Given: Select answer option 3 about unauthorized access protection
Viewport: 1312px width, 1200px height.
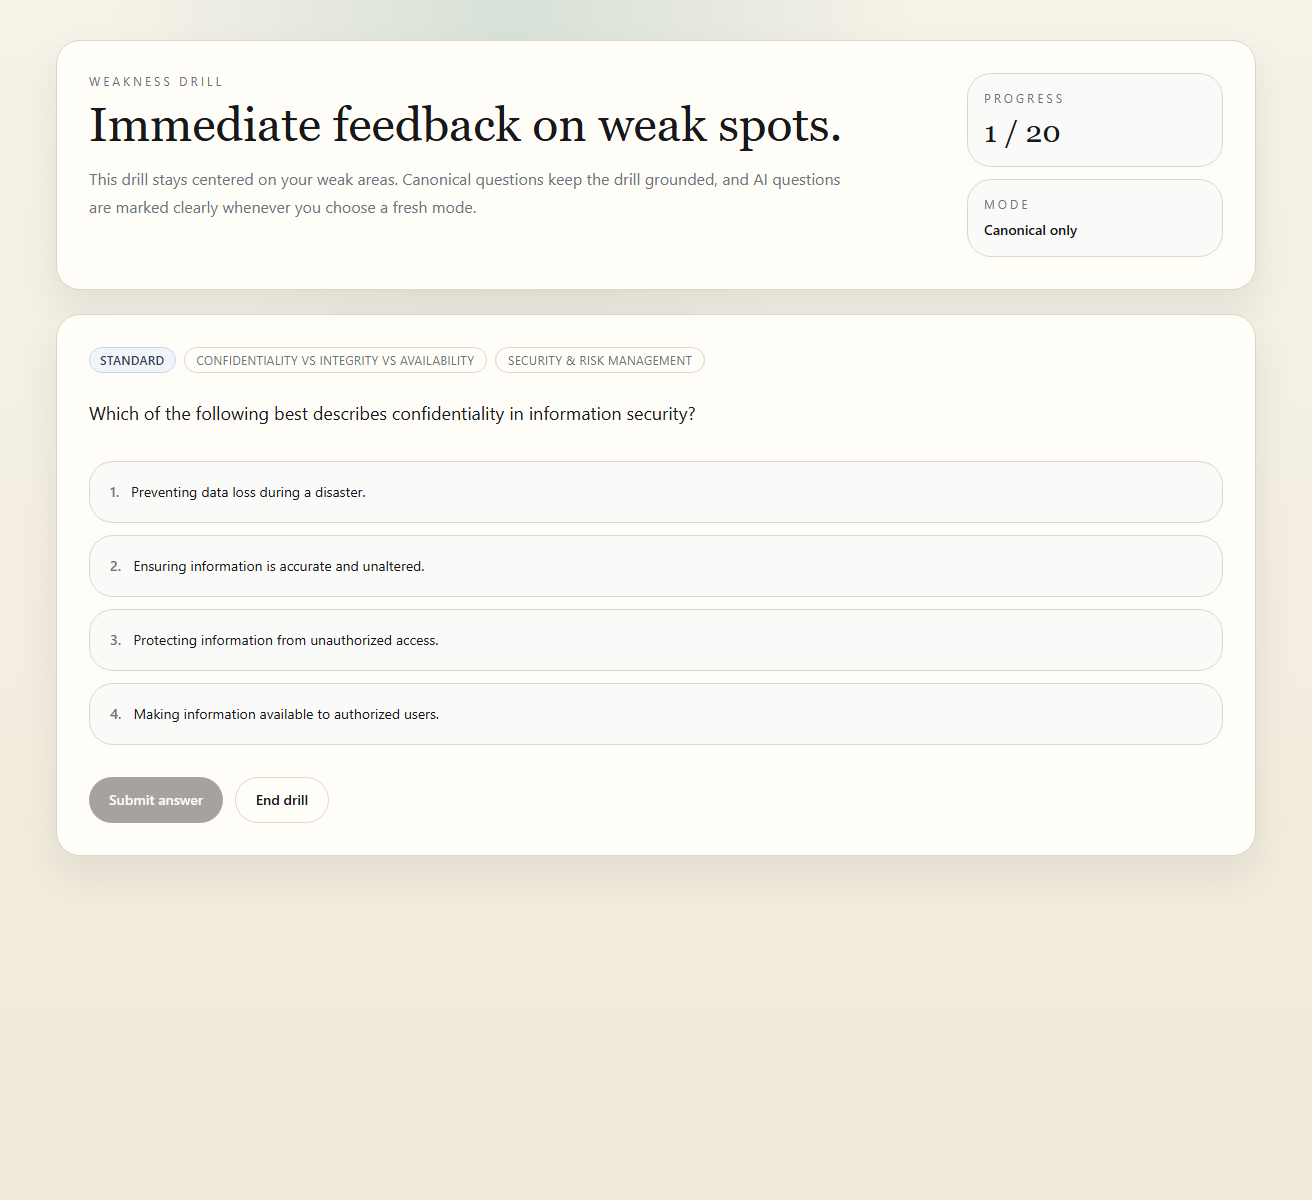Looking at the screenshot, I should [x=655, y=640].
